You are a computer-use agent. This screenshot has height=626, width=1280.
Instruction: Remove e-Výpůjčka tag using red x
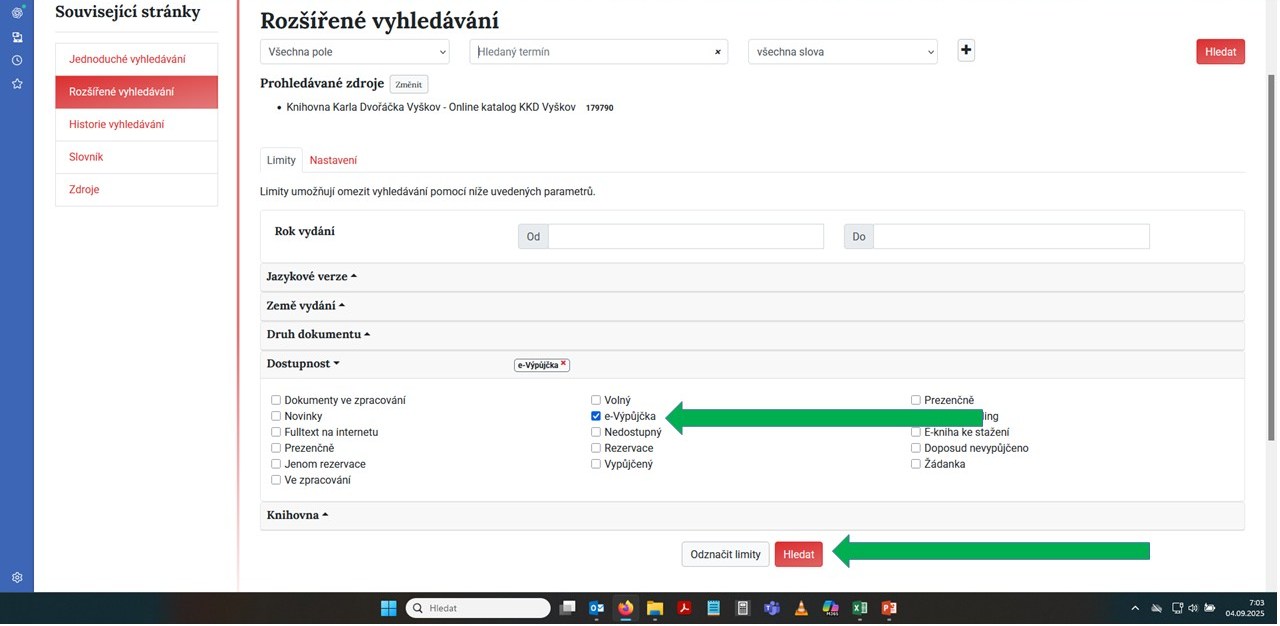(563, 365)
